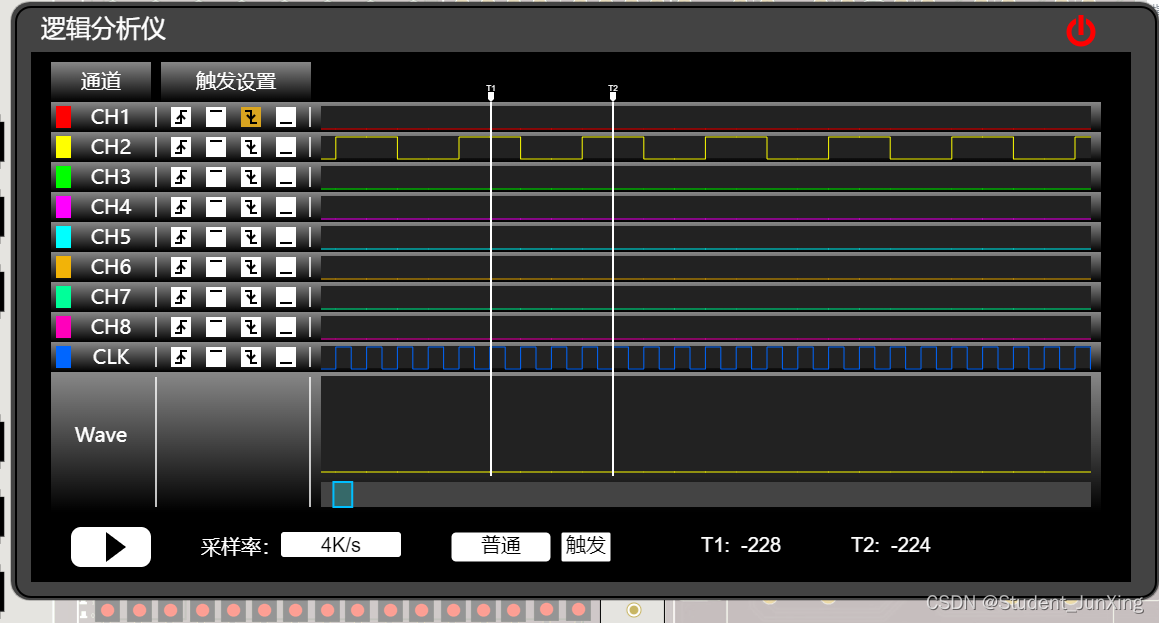Select rising edge trigger for CH6

(x=181, y=267)
